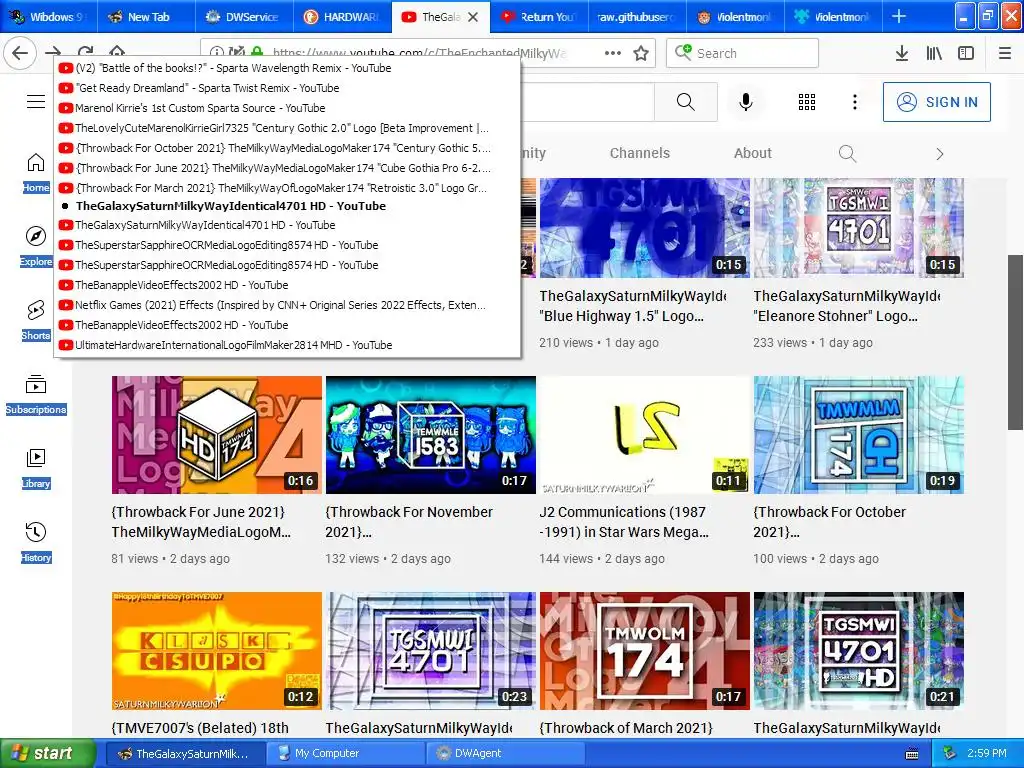This screenshot has height=768, width=1024.
Task: Switch to the Return You browser tab
Action: point(539,17)
